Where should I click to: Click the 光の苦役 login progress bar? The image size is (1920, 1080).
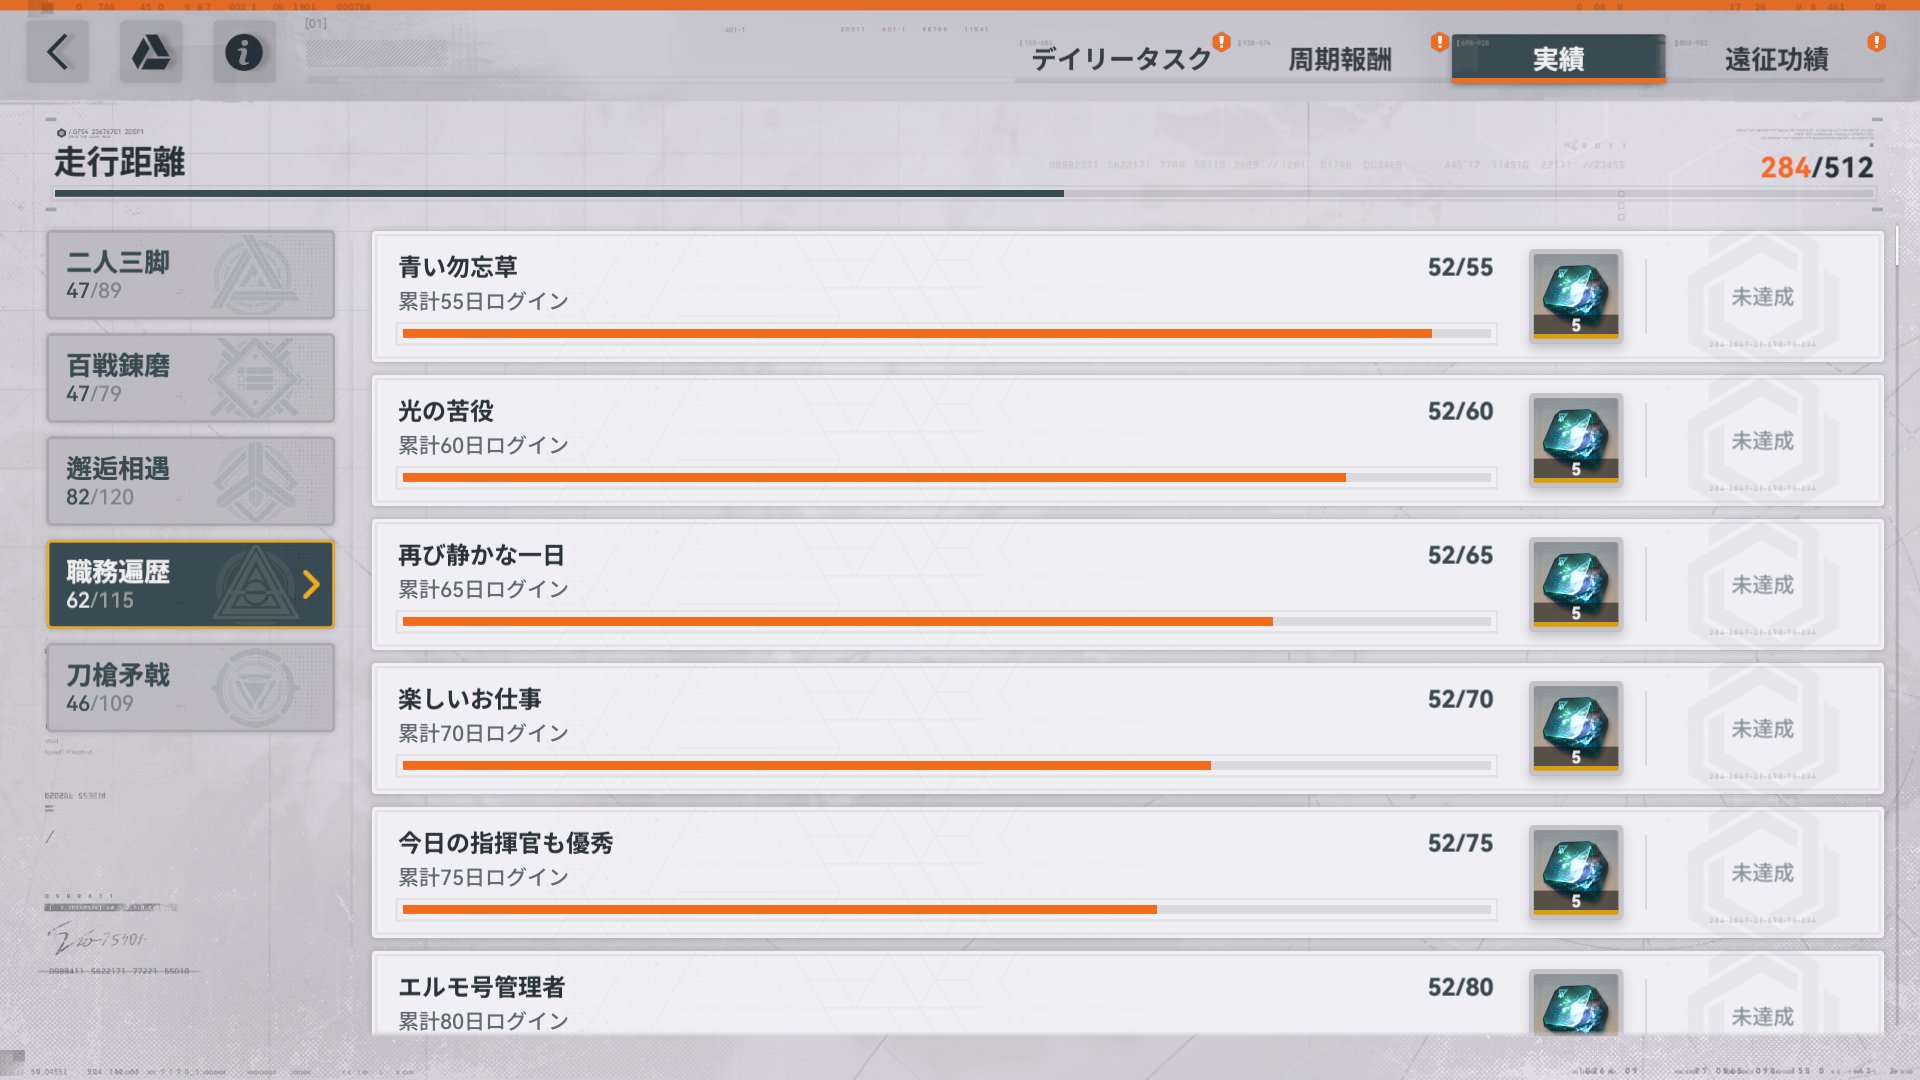pos(946,478)
